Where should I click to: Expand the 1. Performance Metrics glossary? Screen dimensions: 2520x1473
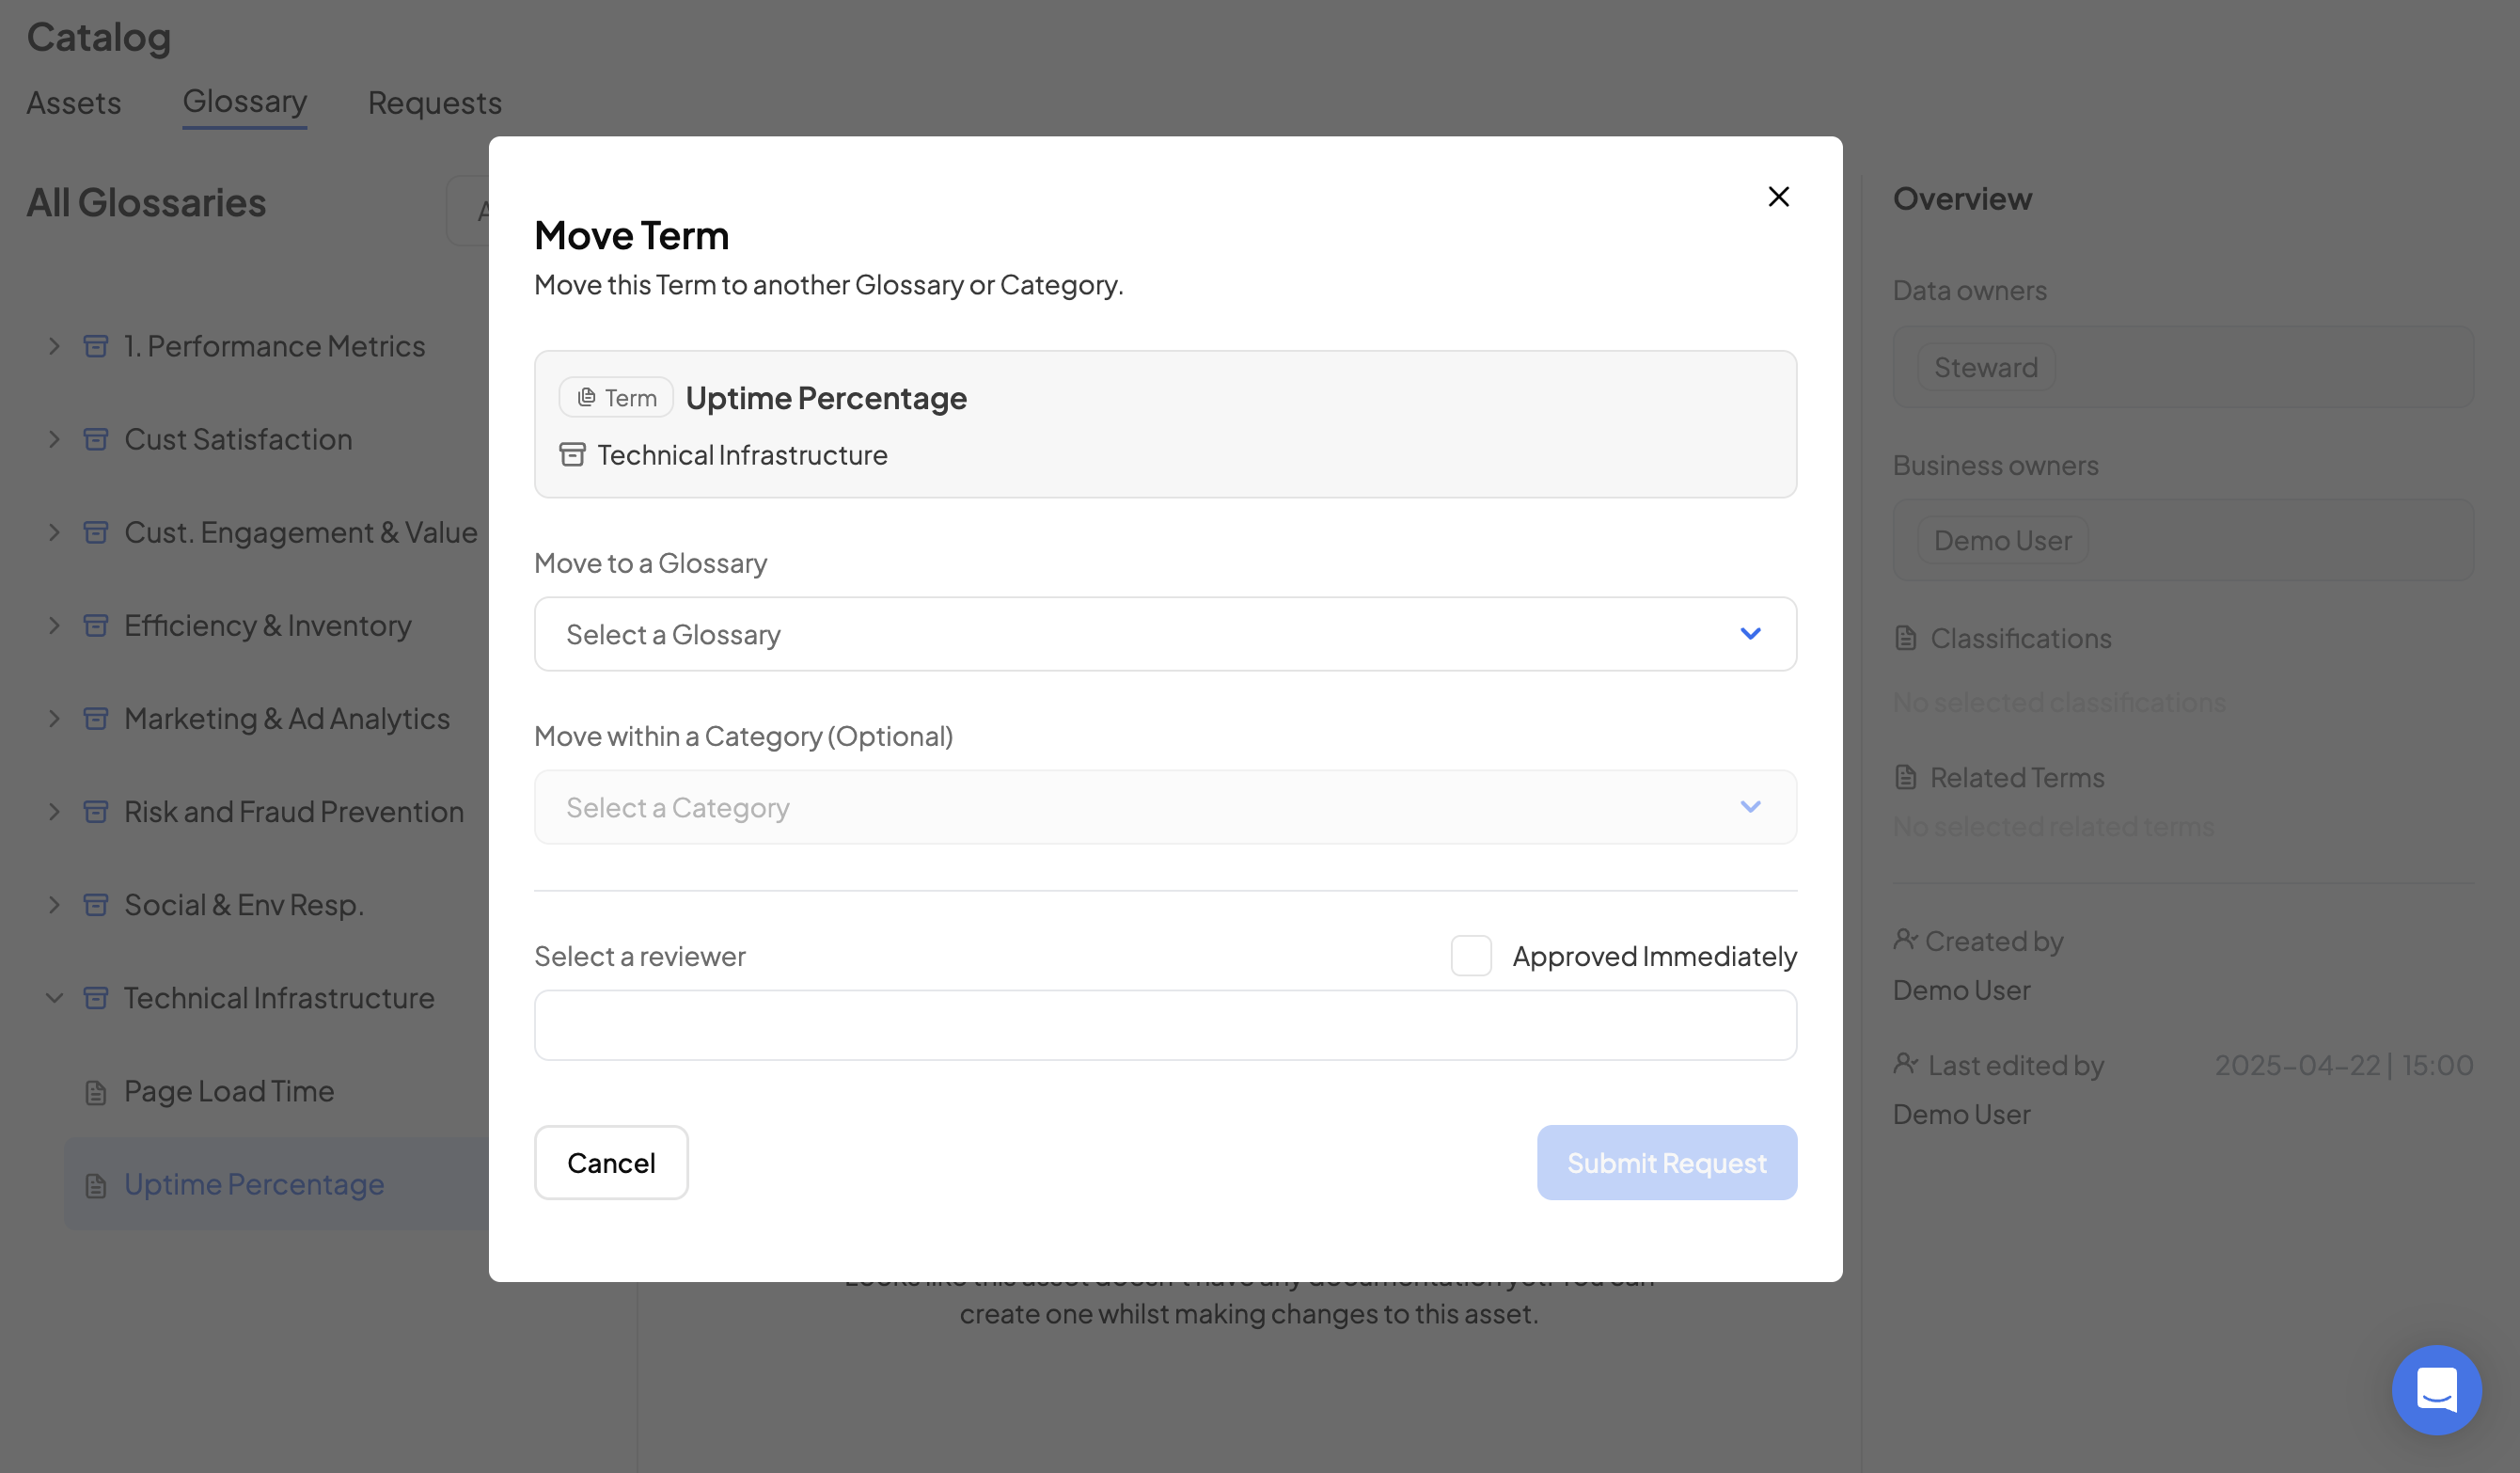[x=55, y=346]
